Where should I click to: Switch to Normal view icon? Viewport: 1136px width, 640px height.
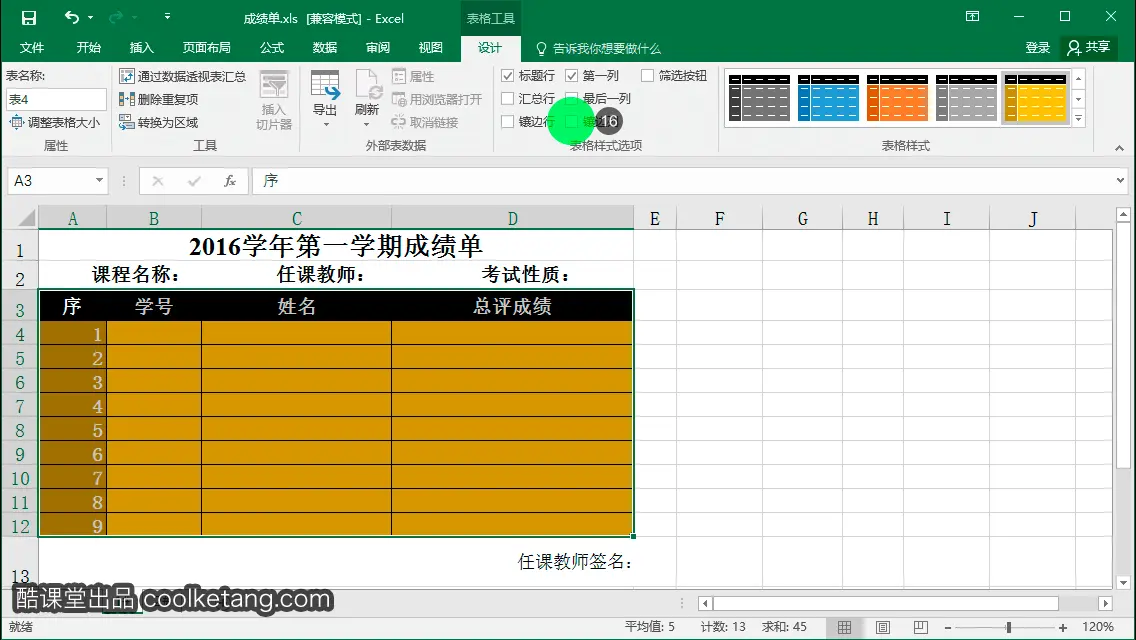(x=844, y=627)
